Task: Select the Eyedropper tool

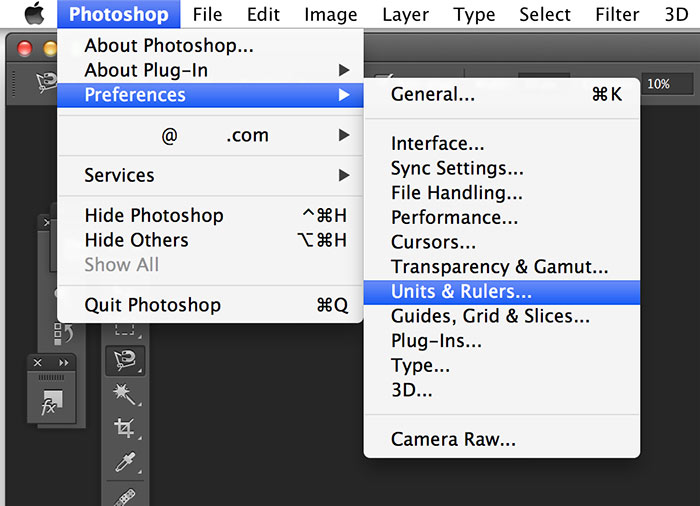Action: pos(125,462)
